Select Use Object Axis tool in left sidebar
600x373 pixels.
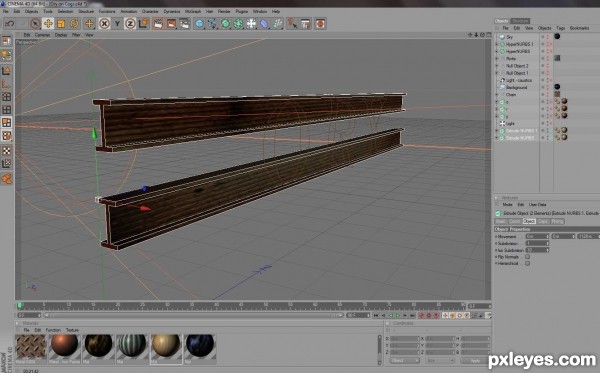click(x=7, y=83)
